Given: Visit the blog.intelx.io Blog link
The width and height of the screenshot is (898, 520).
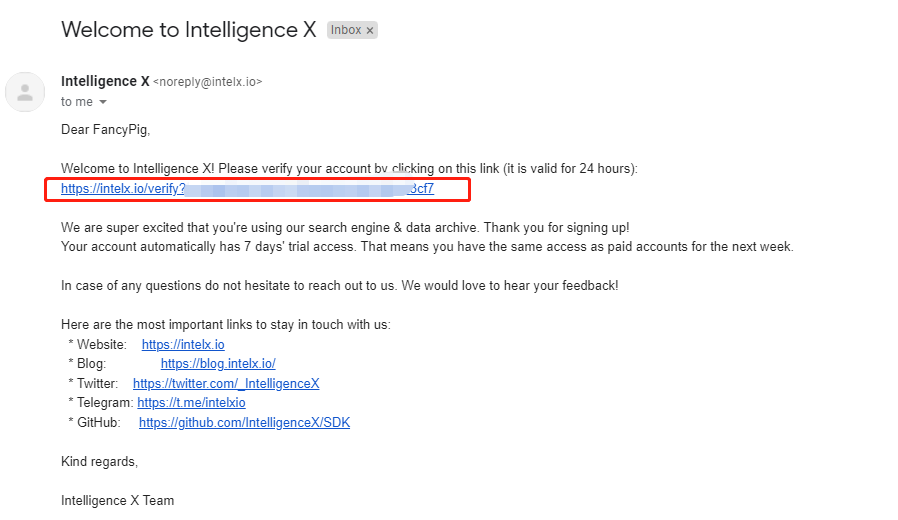Looking at the screenshot, I should click(x=218, y=364).
